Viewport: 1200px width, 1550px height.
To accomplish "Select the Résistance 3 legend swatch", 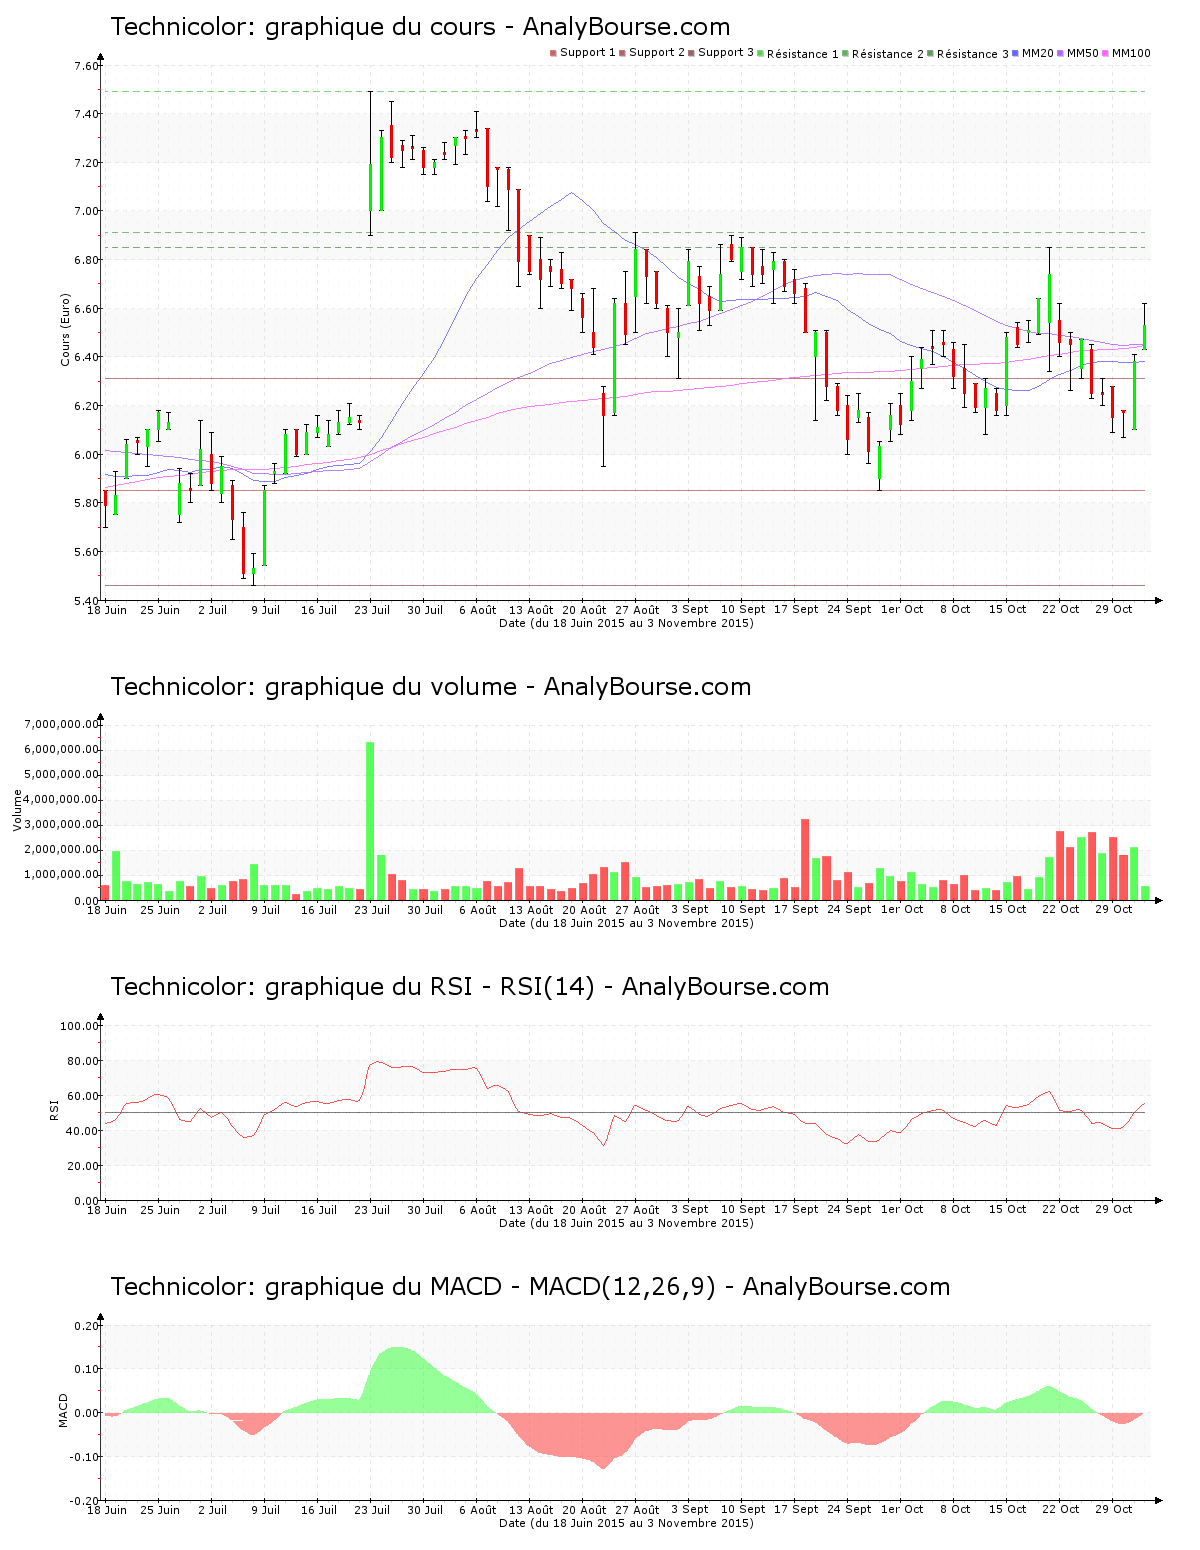I will [932, 52].
